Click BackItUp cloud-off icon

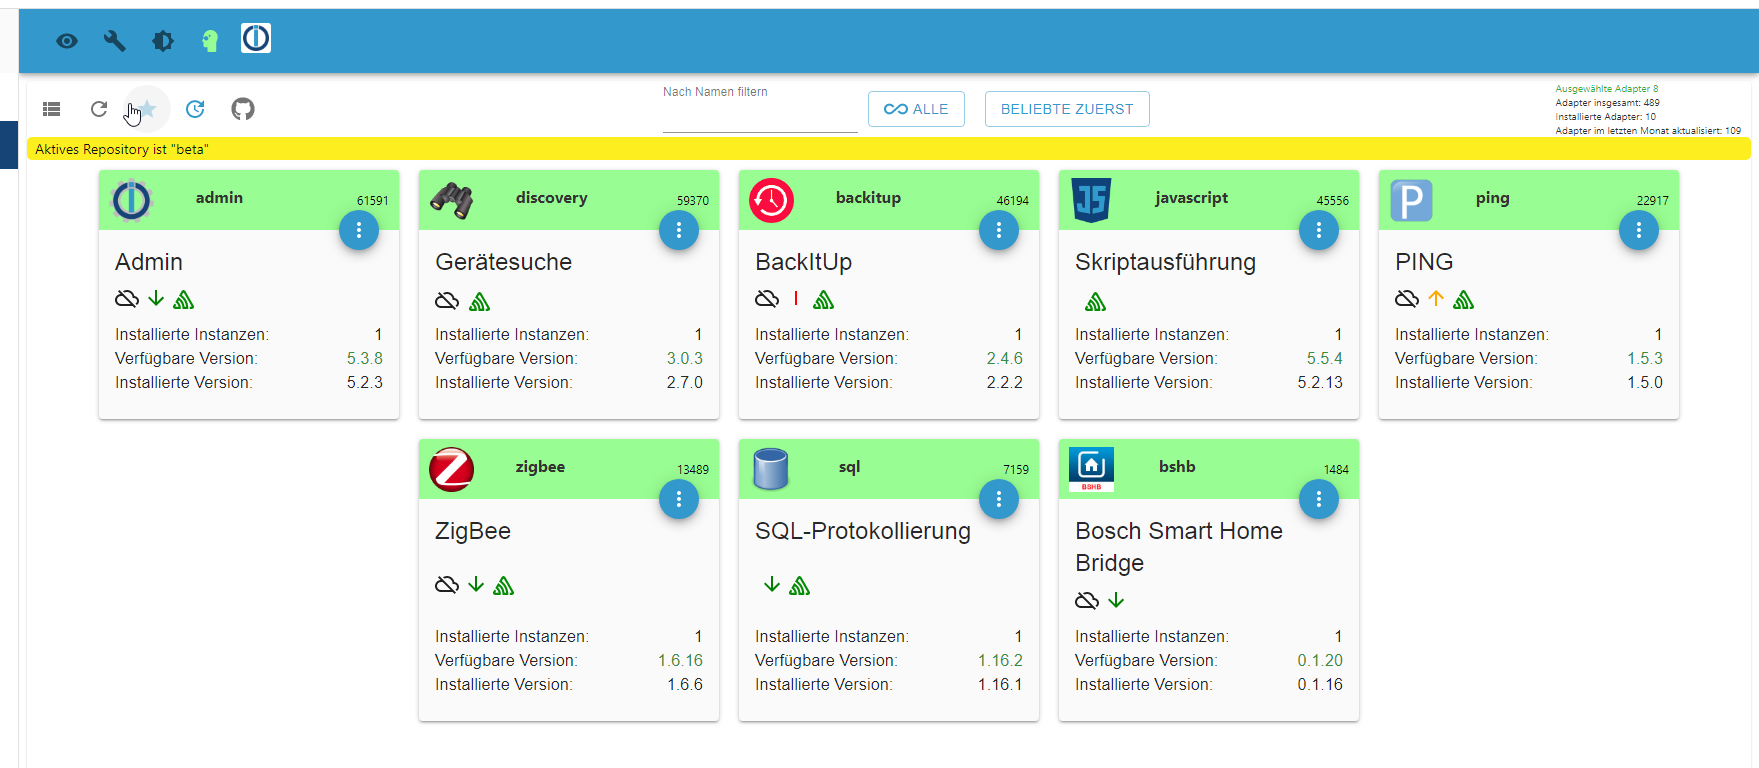[x=767, y=299]
